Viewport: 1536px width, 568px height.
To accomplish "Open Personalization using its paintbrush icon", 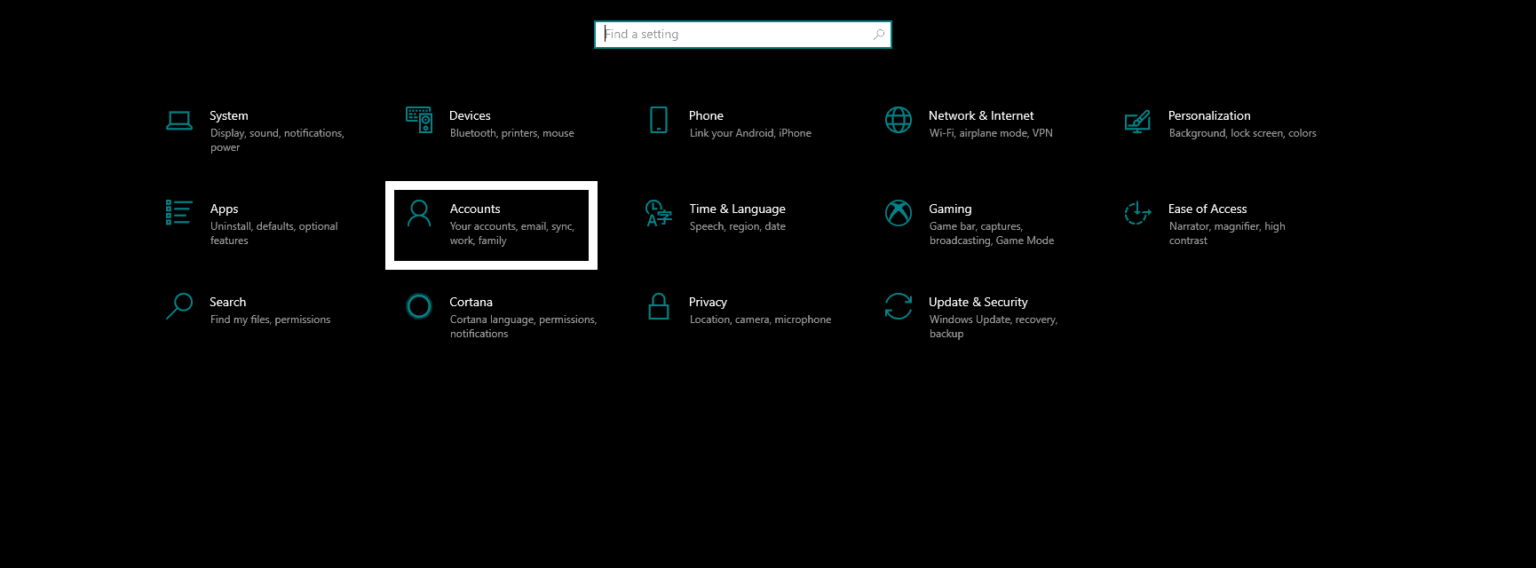I will tap(1137, 121).
